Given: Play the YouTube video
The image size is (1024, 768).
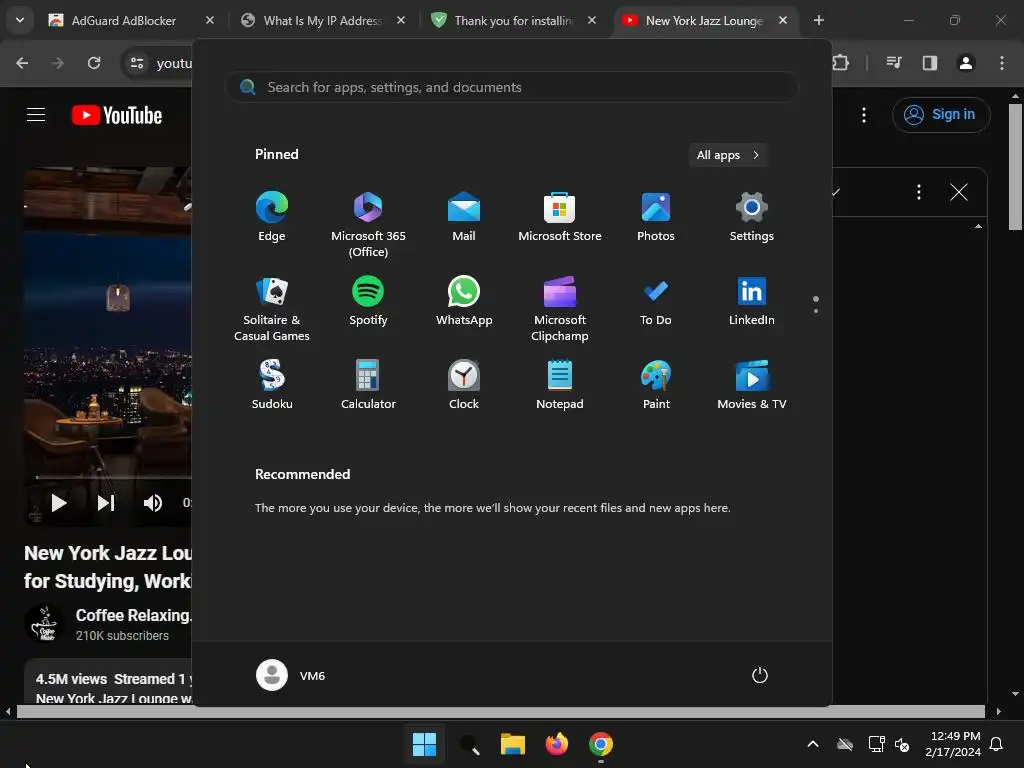Looking at the screenshot, I should (59, 503).
